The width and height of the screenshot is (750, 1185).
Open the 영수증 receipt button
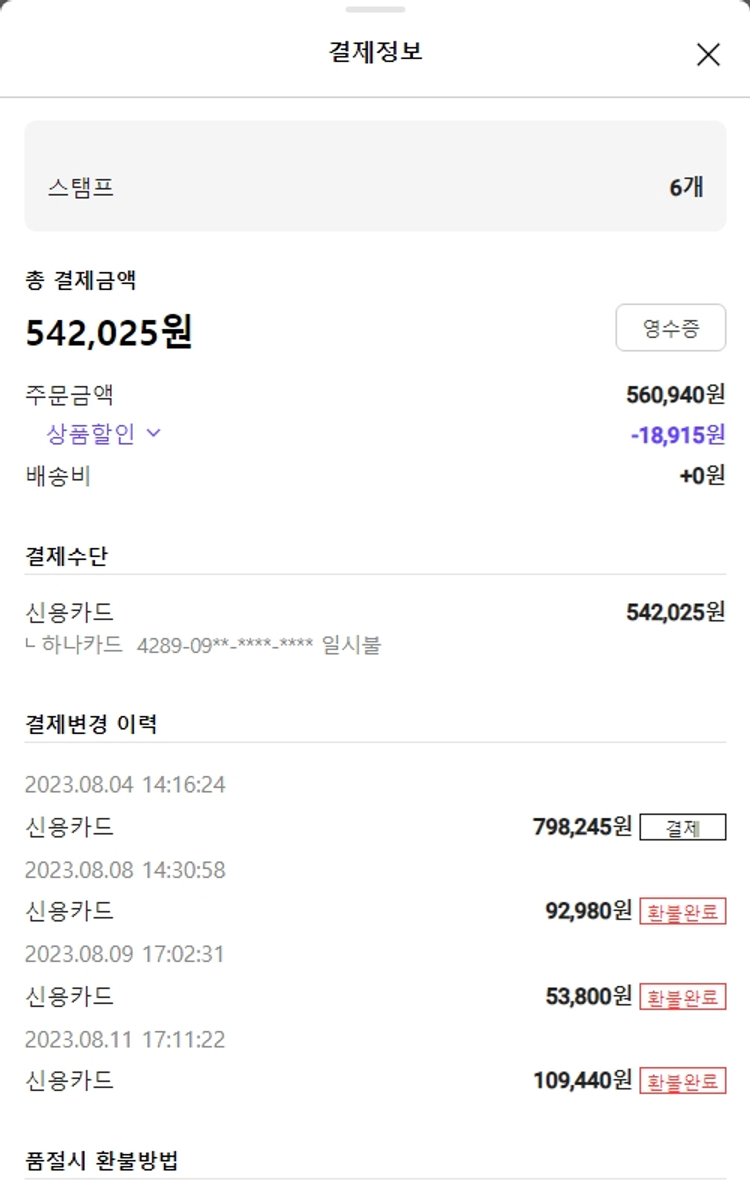670,328
